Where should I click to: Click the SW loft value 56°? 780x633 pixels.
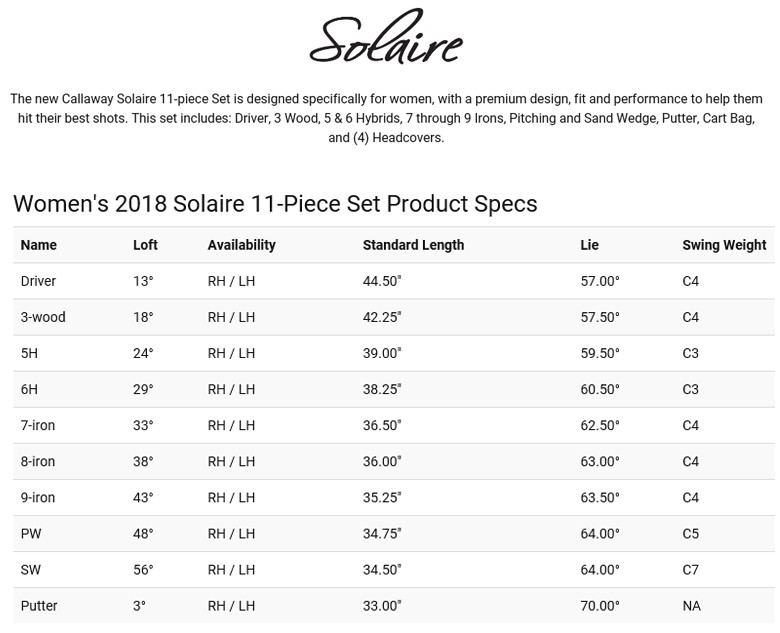(x=143, y=570)
